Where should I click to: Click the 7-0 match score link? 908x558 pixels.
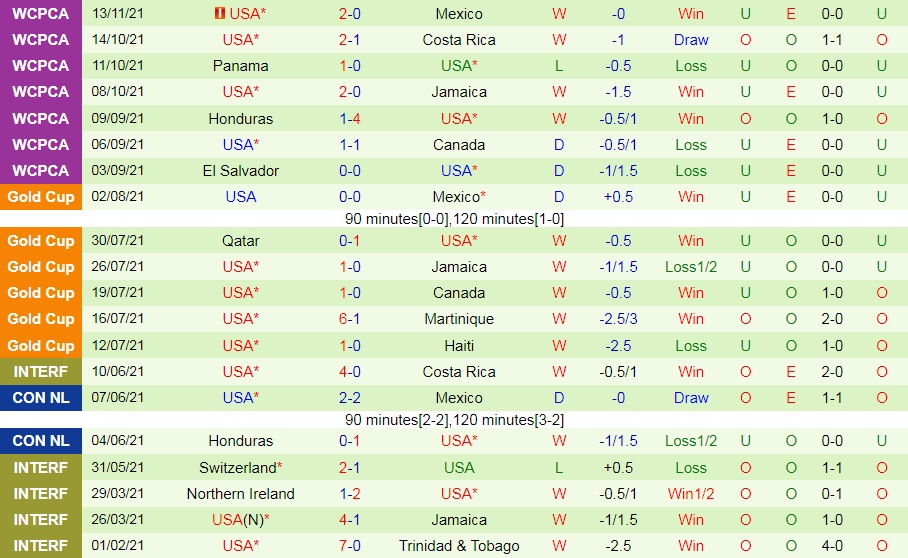coord(350,546)
